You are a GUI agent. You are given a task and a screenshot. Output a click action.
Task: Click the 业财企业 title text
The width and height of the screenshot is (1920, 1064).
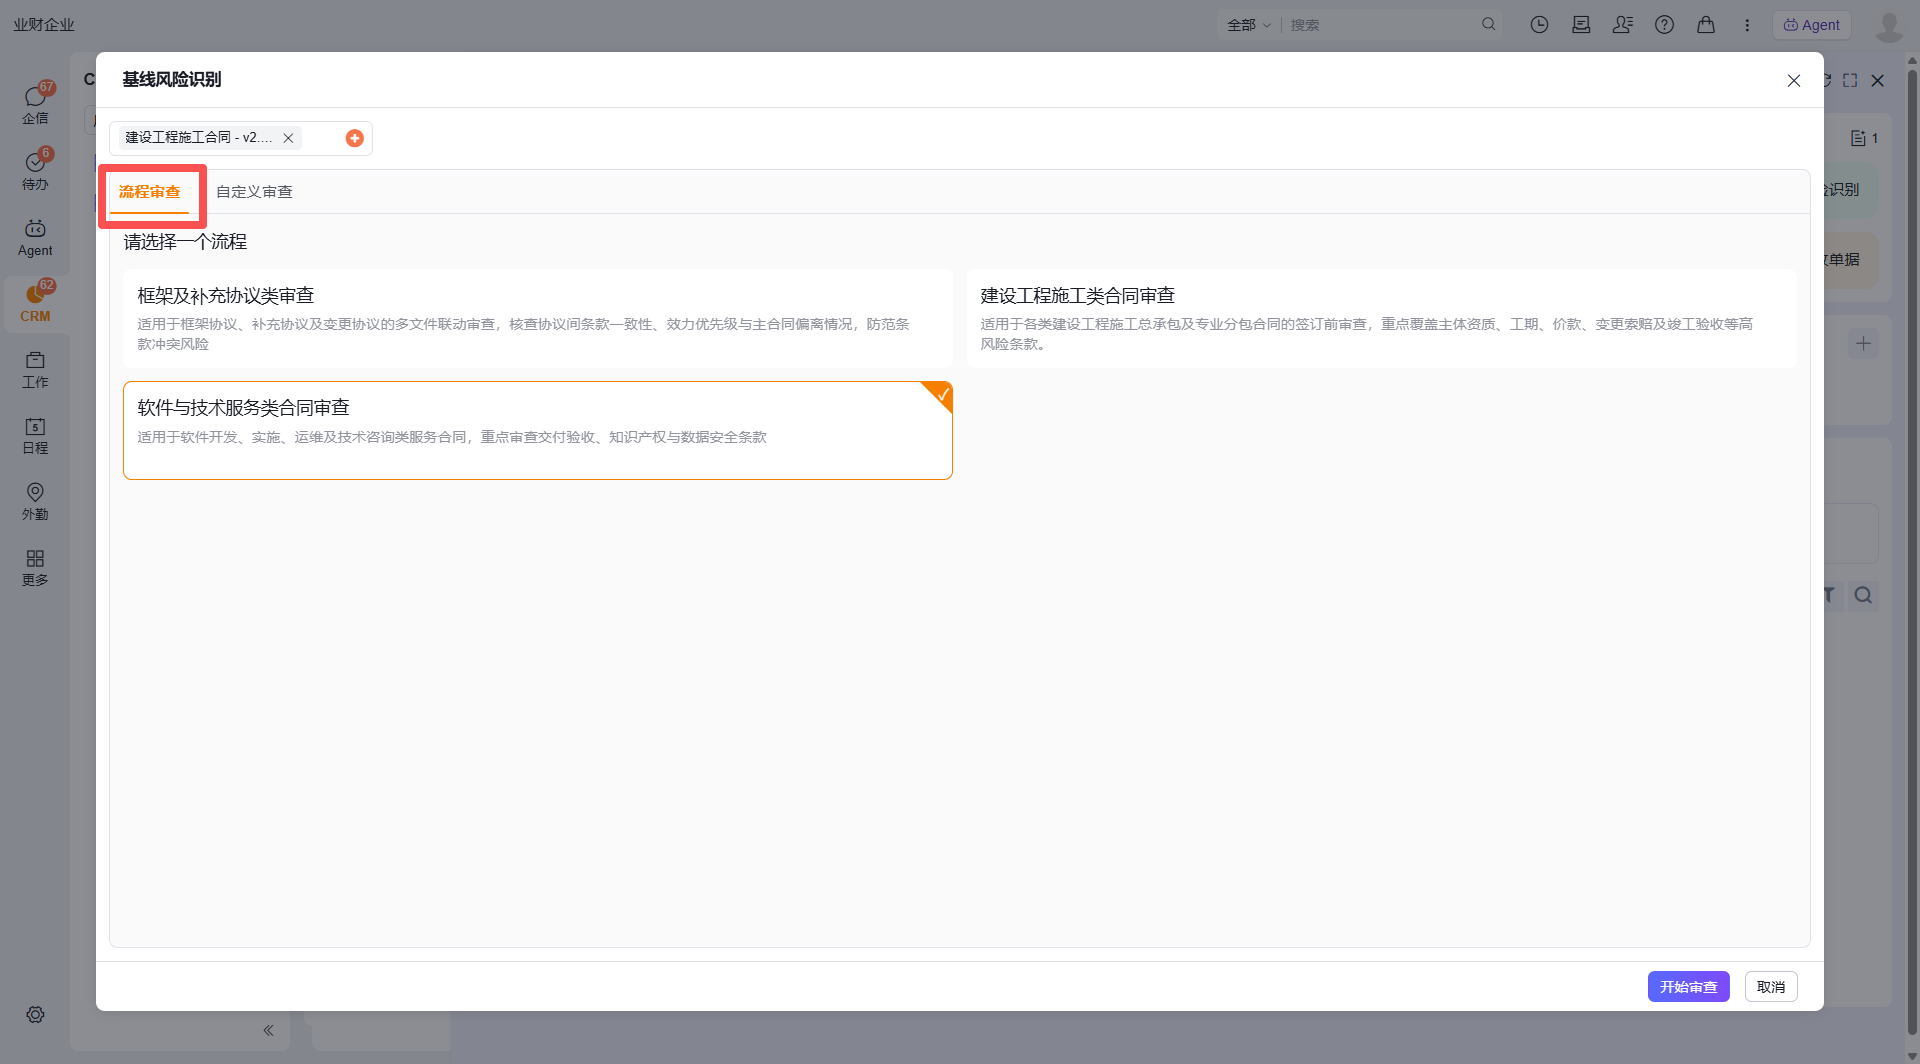click(x=44, y=25)
